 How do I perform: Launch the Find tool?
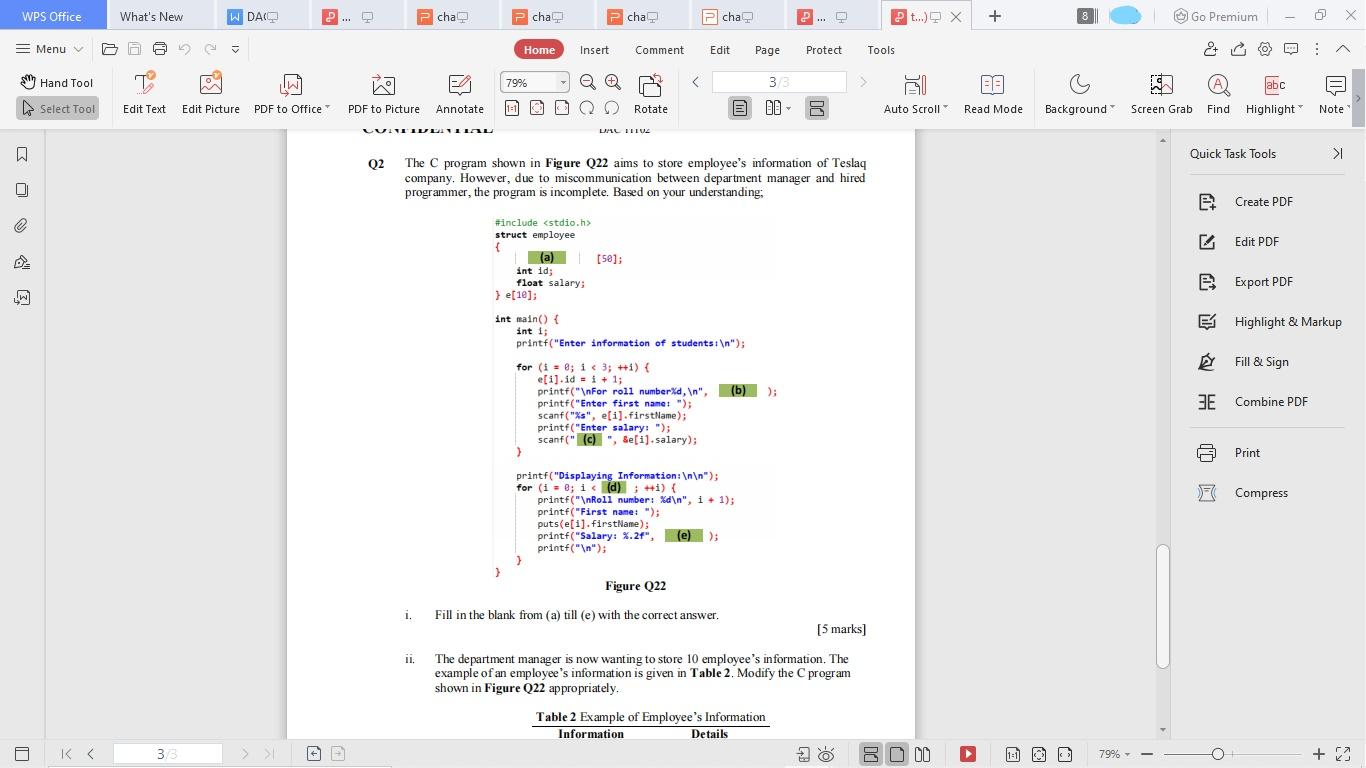(x=1218, y=93)
